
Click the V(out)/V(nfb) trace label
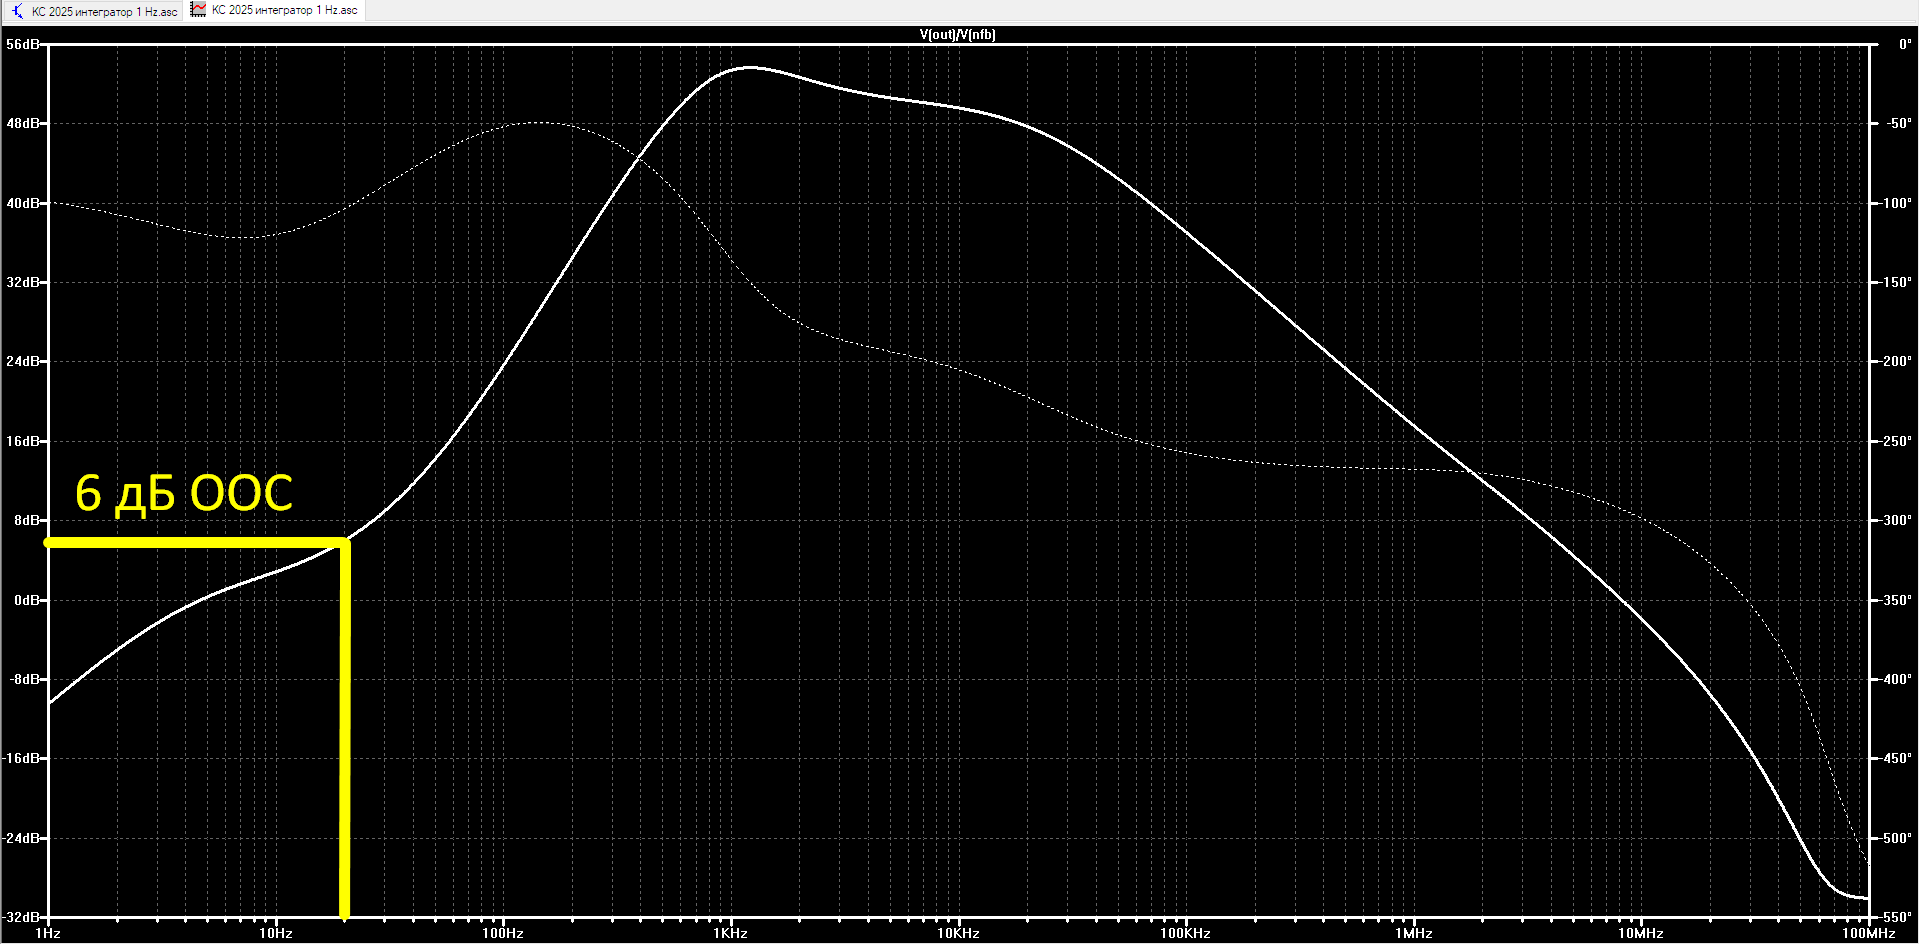point(957,34)
